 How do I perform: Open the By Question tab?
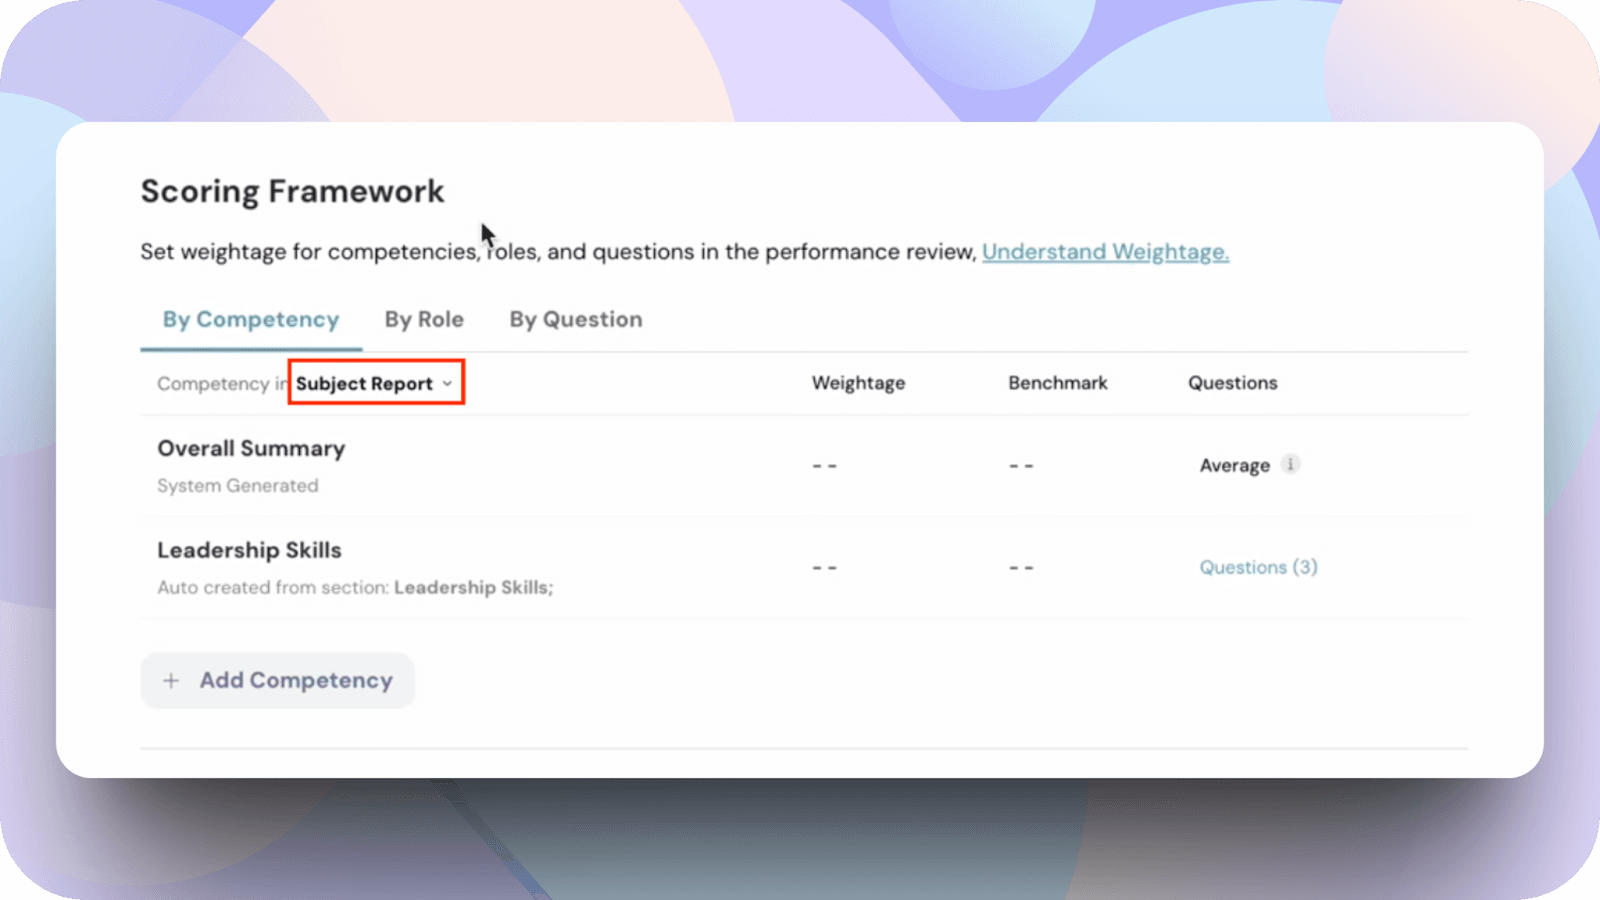[576, 320]
